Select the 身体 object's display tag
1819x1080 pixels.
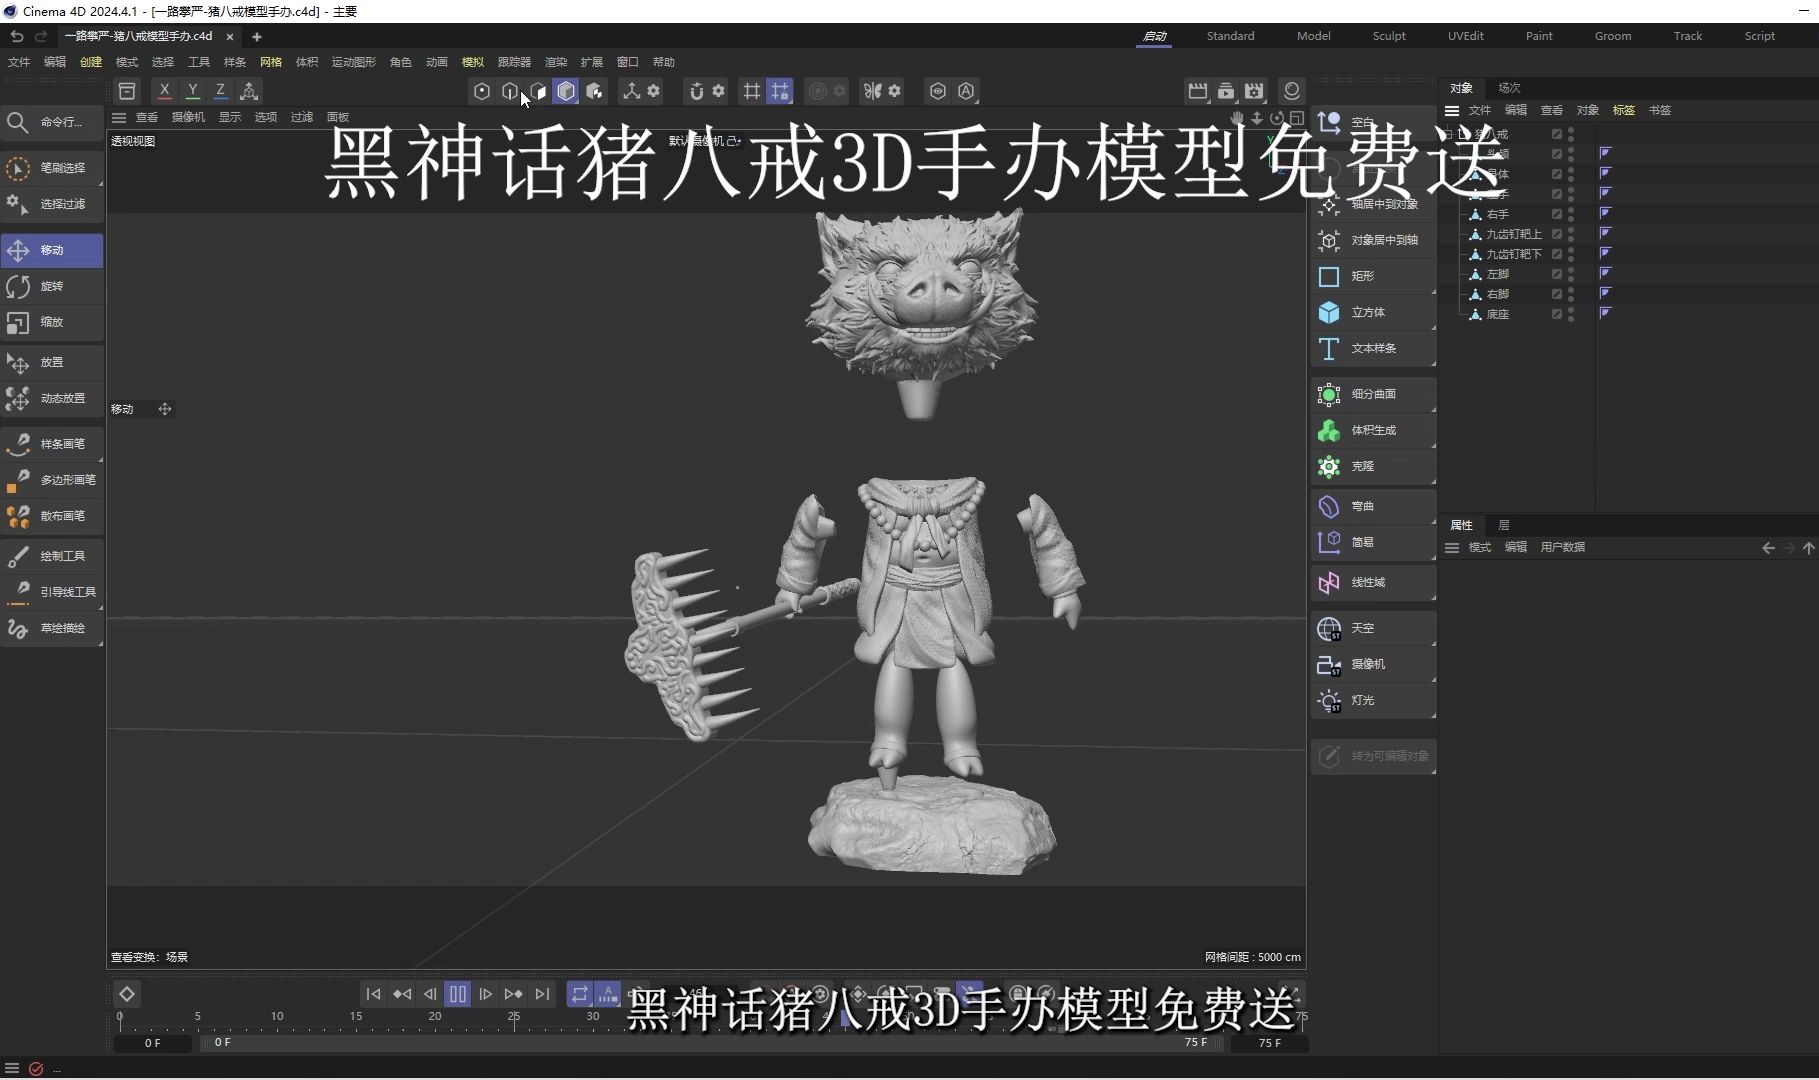(x=1605, y=173)
